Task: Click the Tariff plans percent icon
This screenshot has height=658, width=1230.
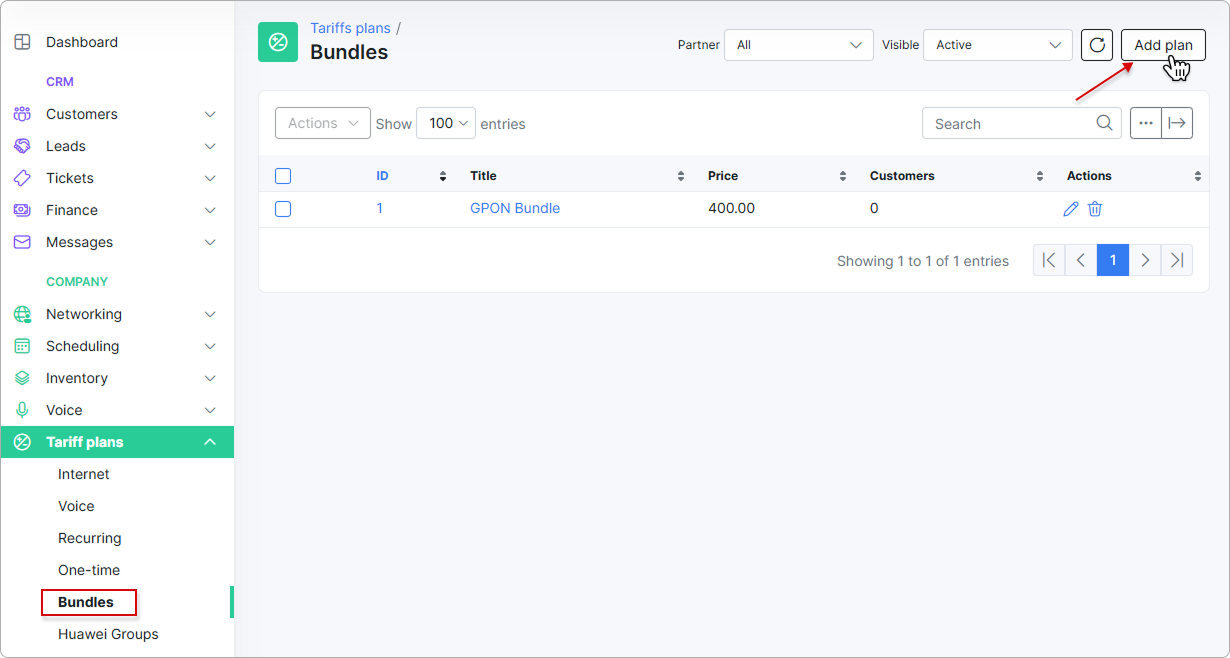Action: (22, 442)
